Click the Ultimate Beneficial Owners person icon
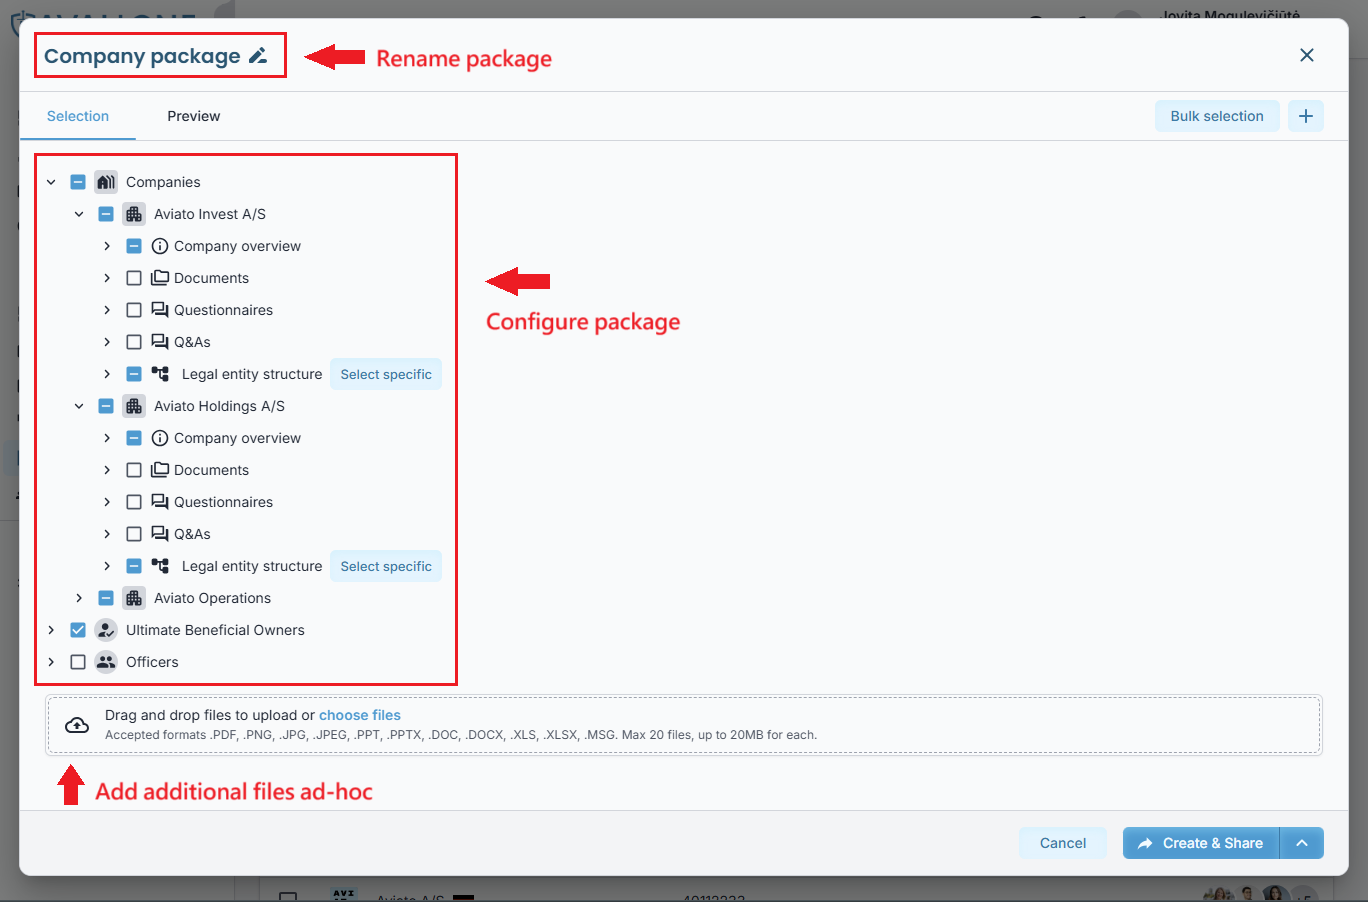This screenshot has height=902, width=1368. 106,630
